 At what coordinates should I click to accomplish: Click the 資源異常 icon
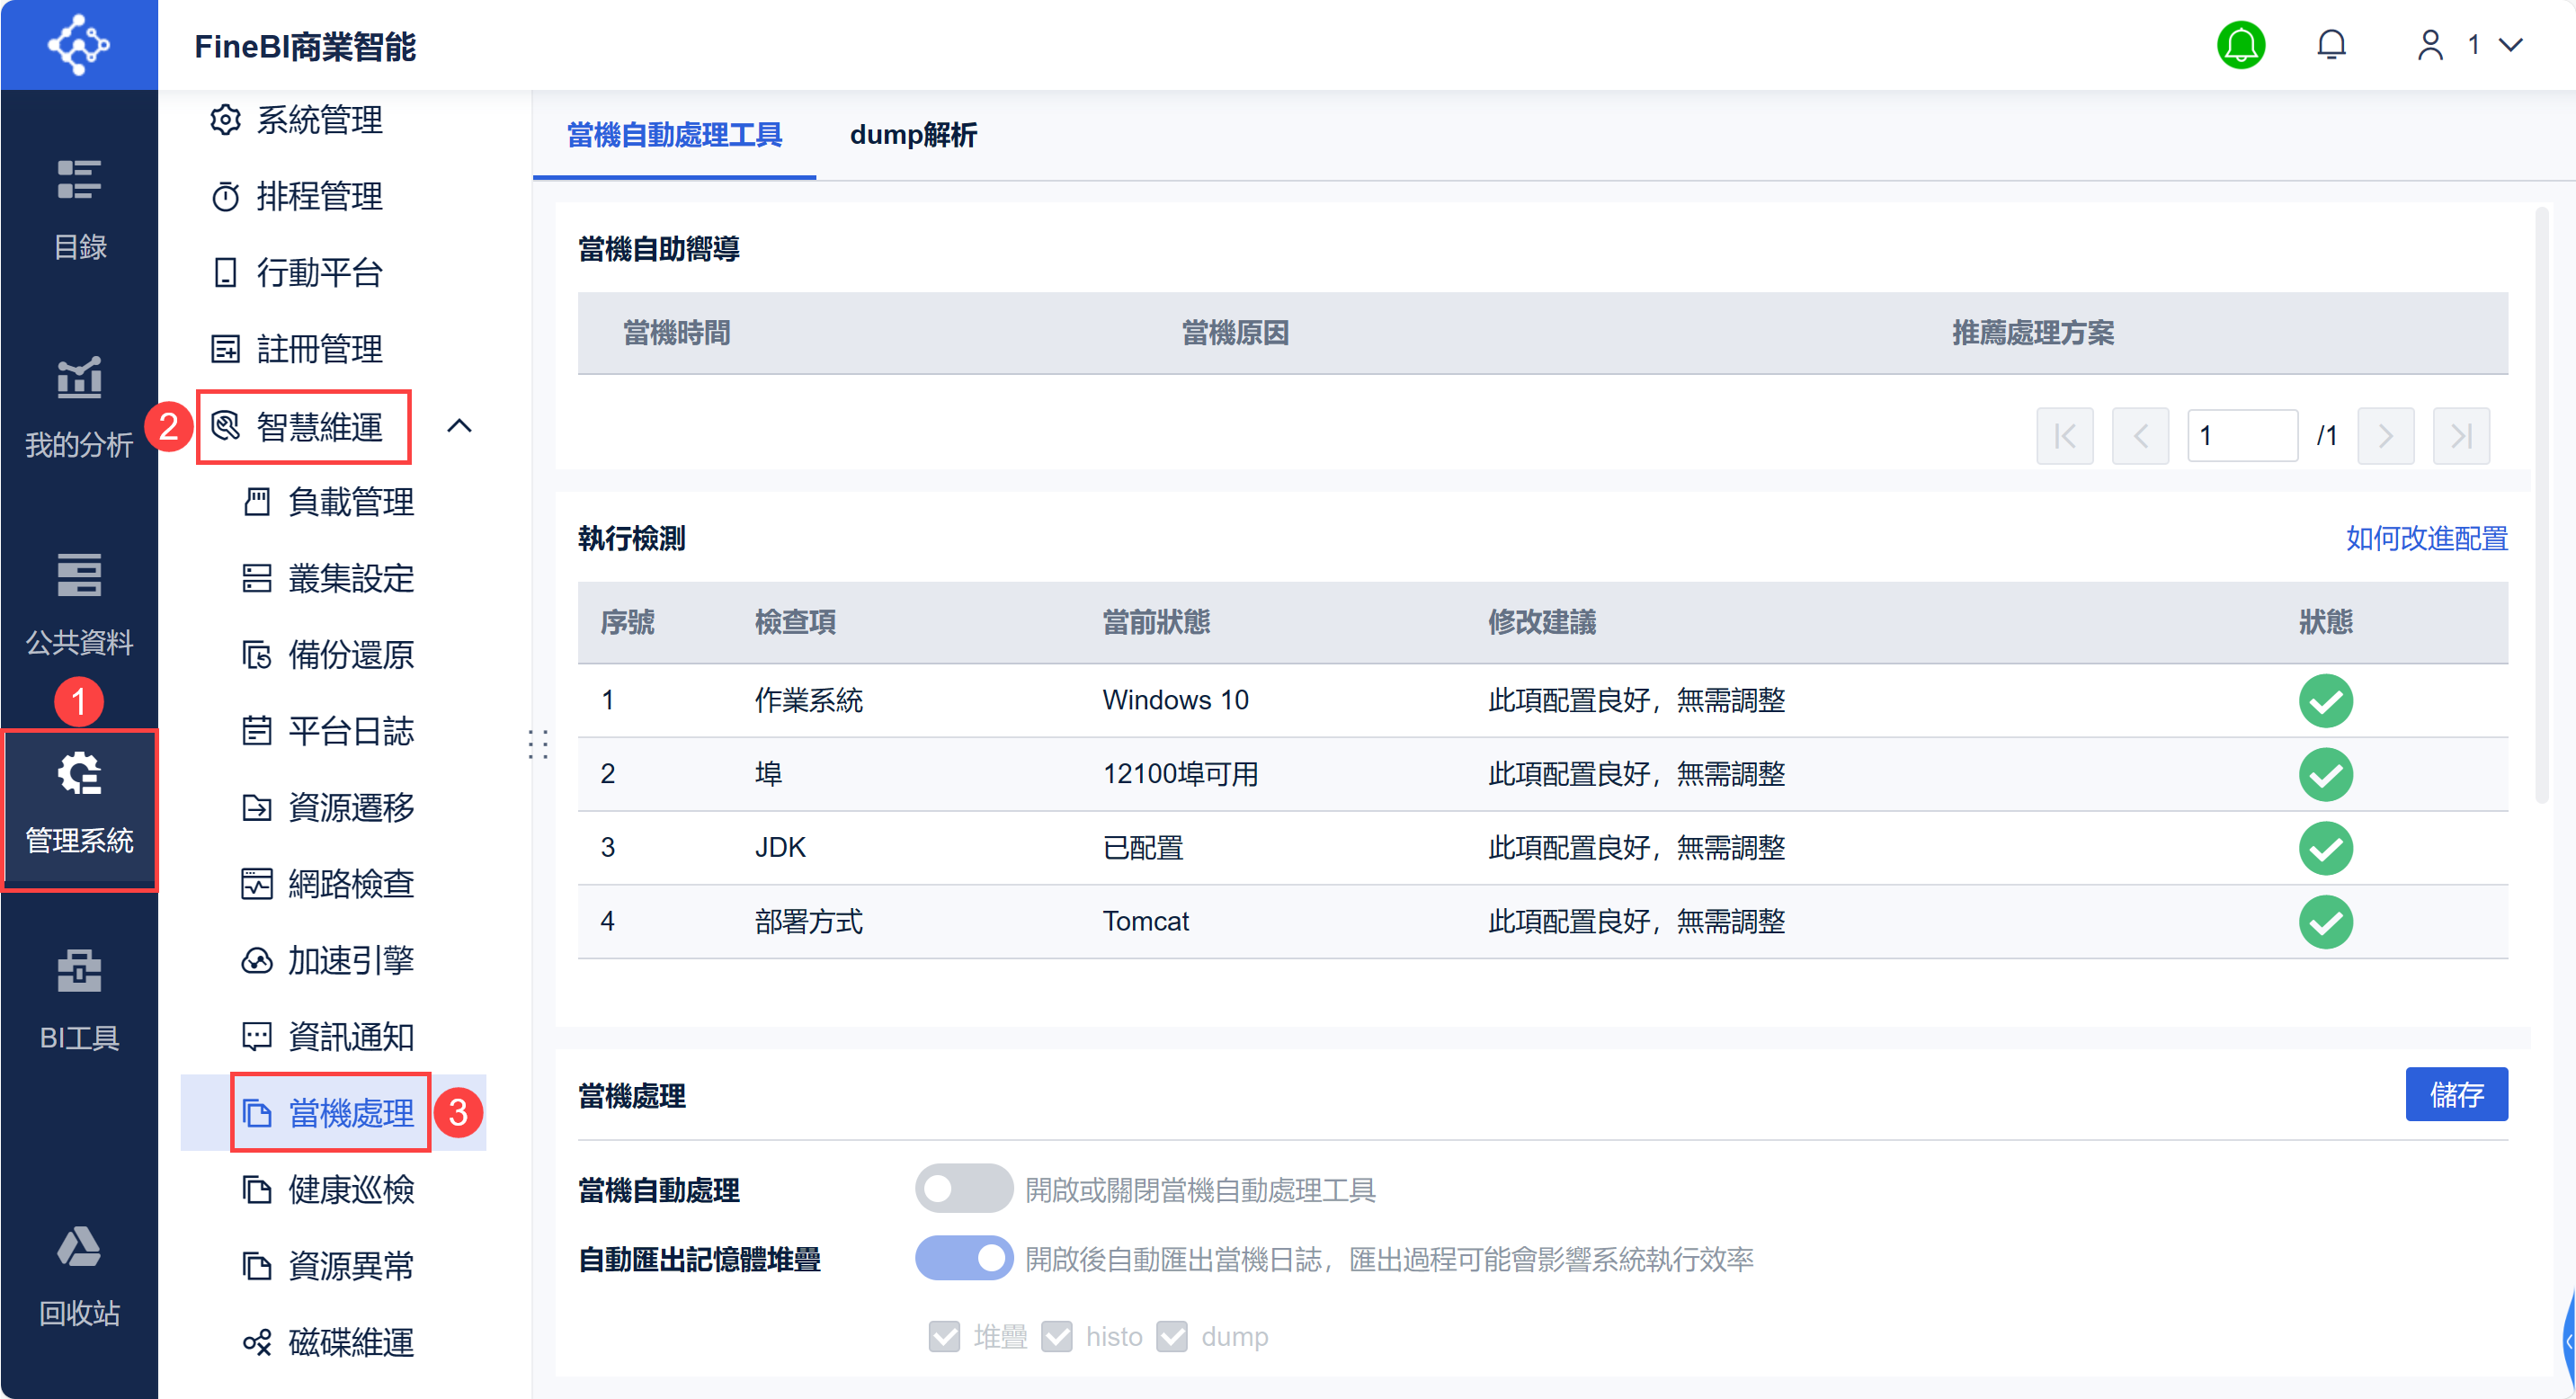point(257,1266)
